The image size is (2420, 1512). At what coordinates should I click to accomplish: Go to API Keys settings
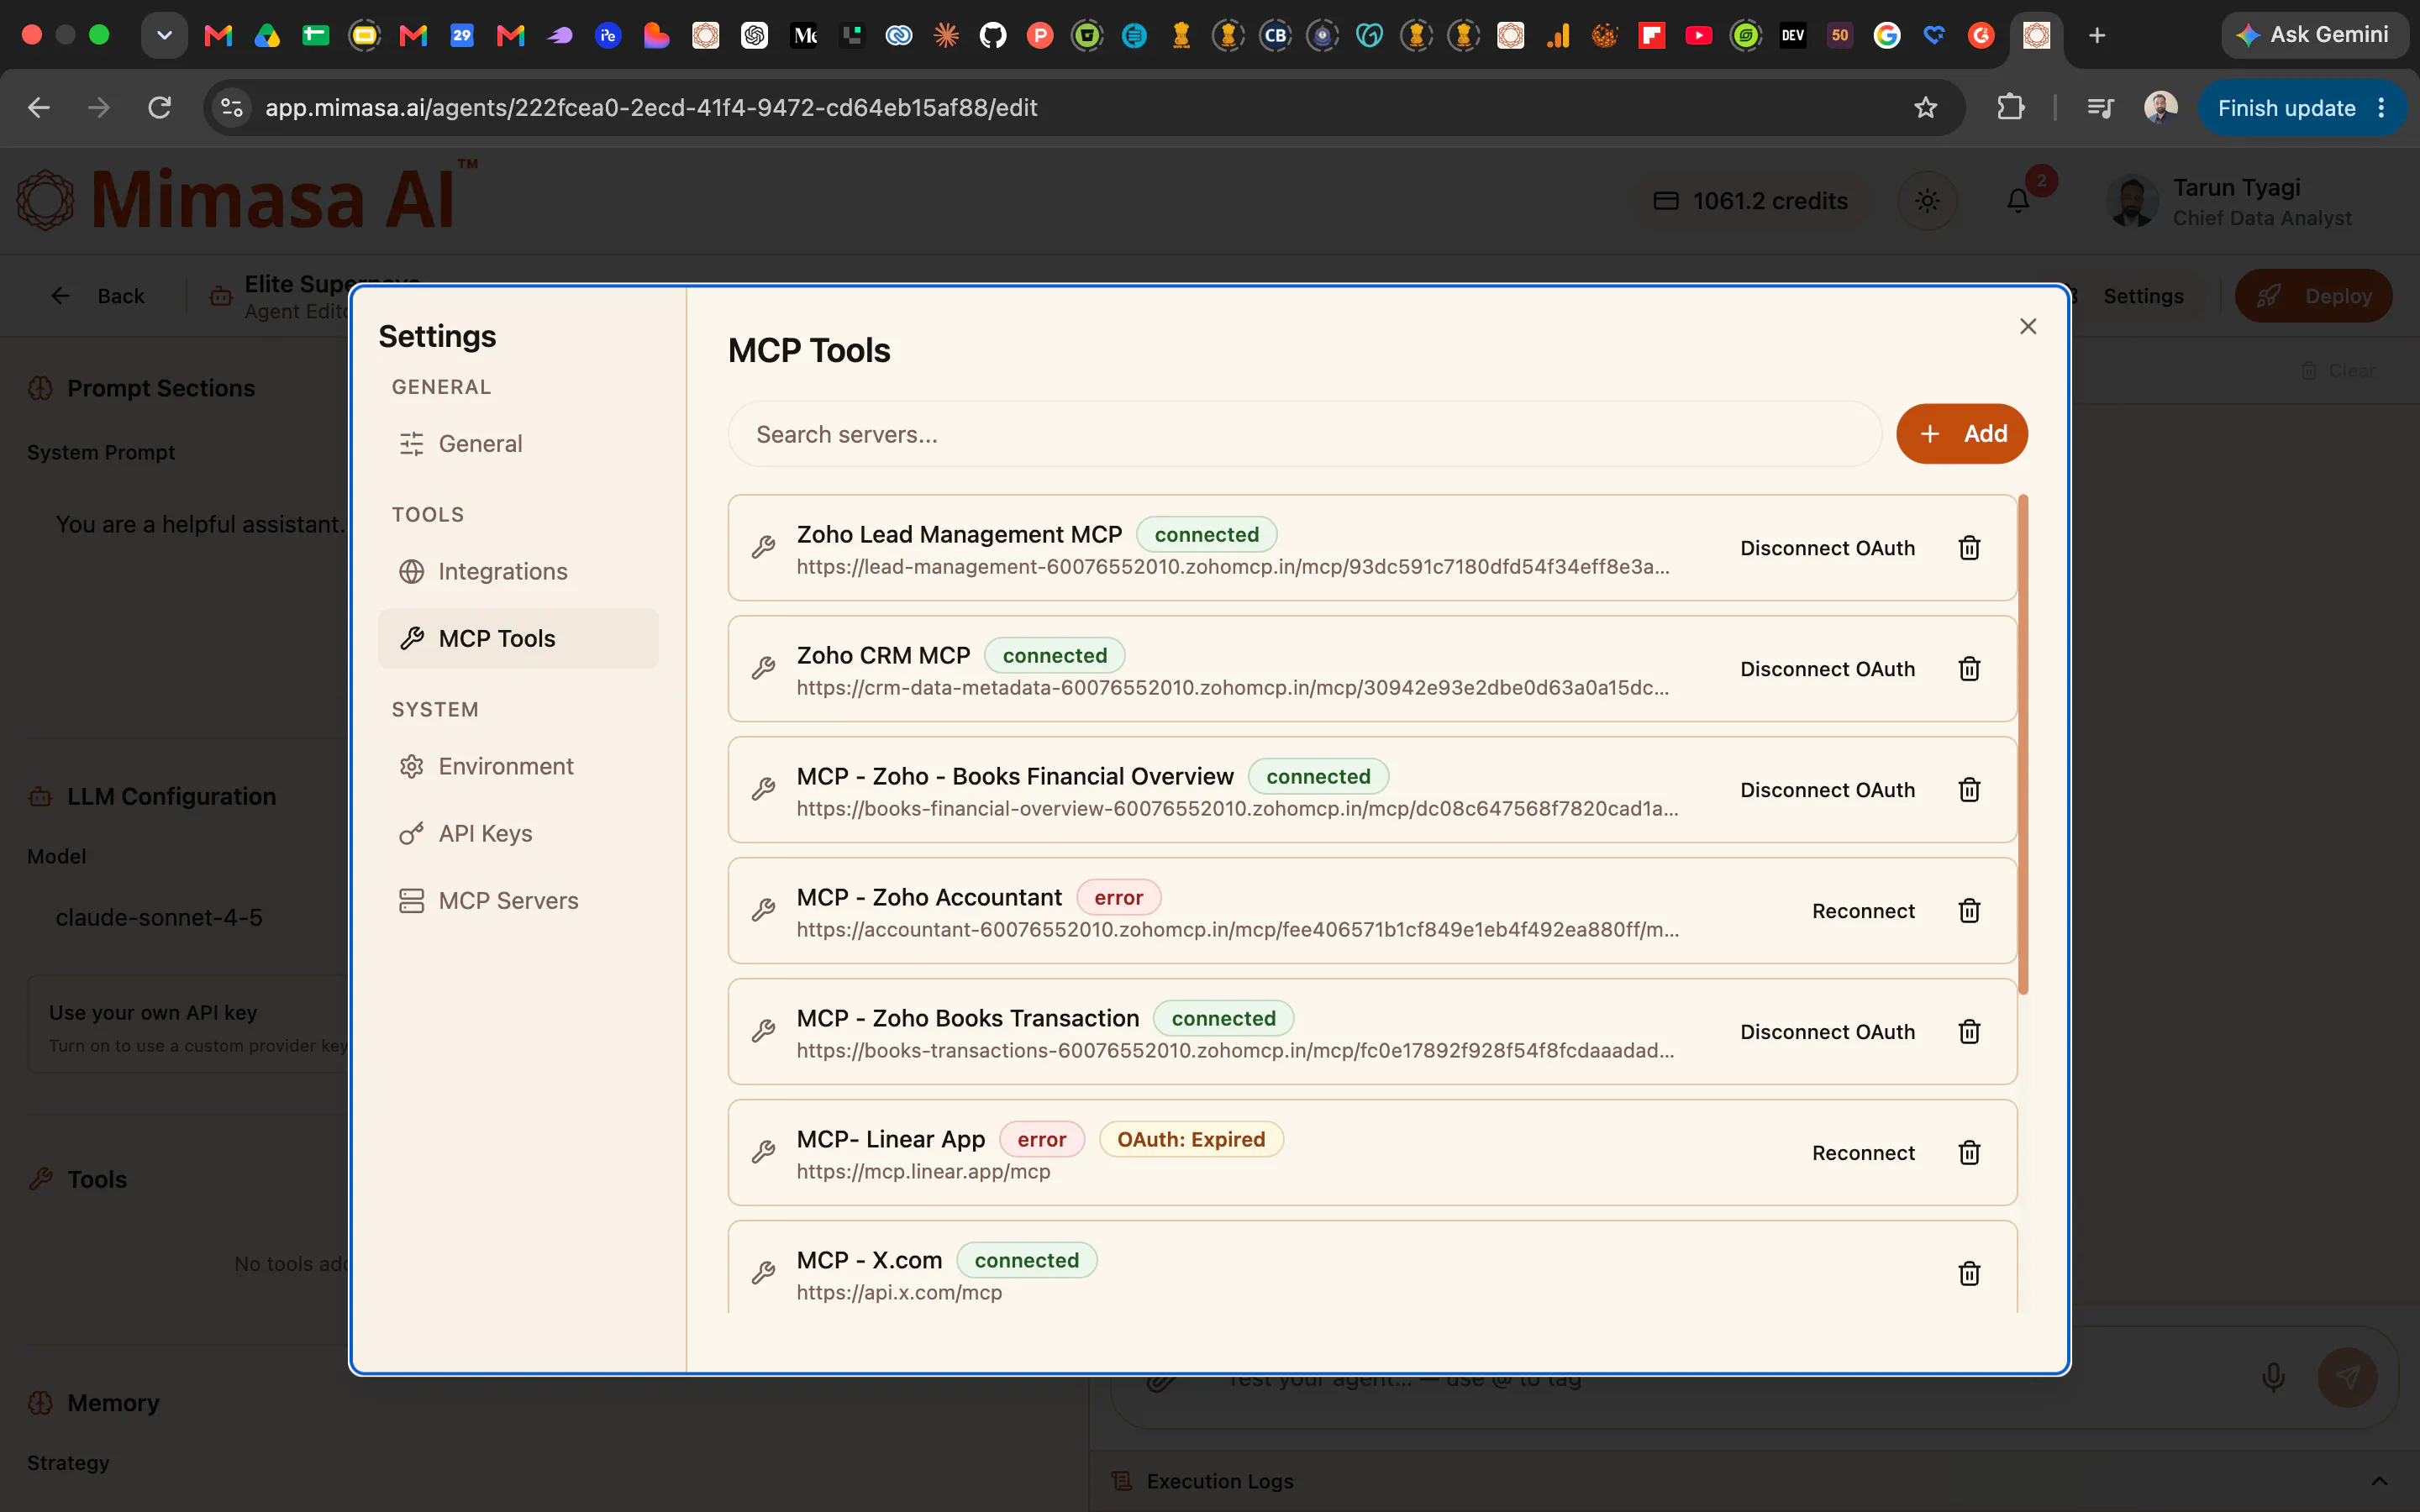coord(518,834)
